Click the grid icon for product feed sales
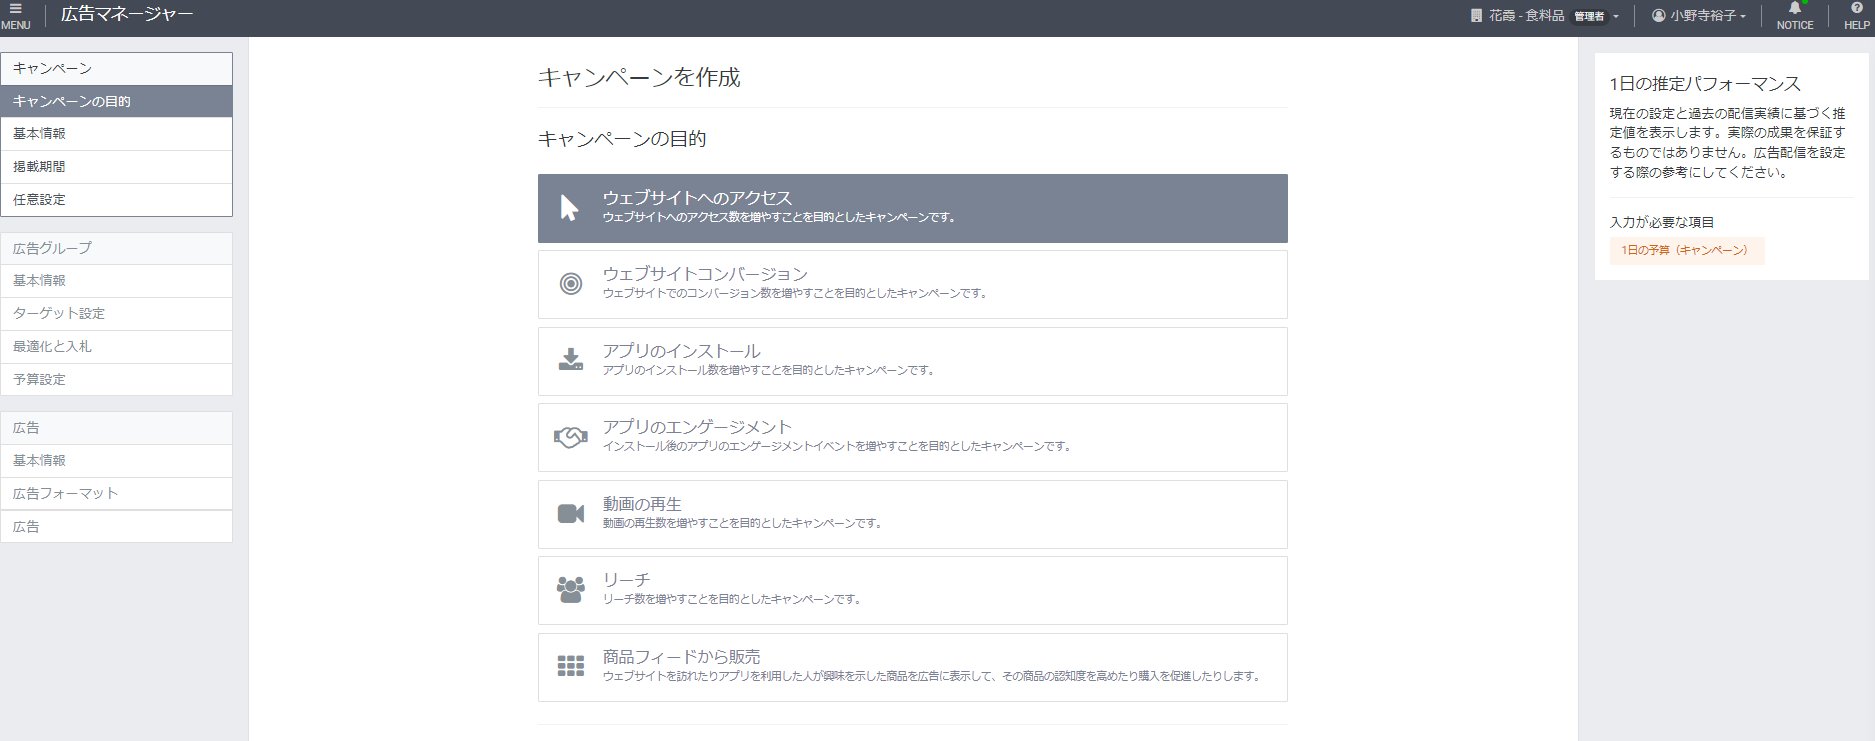Viewport: 1875px width, 741px height. (570, 666)
